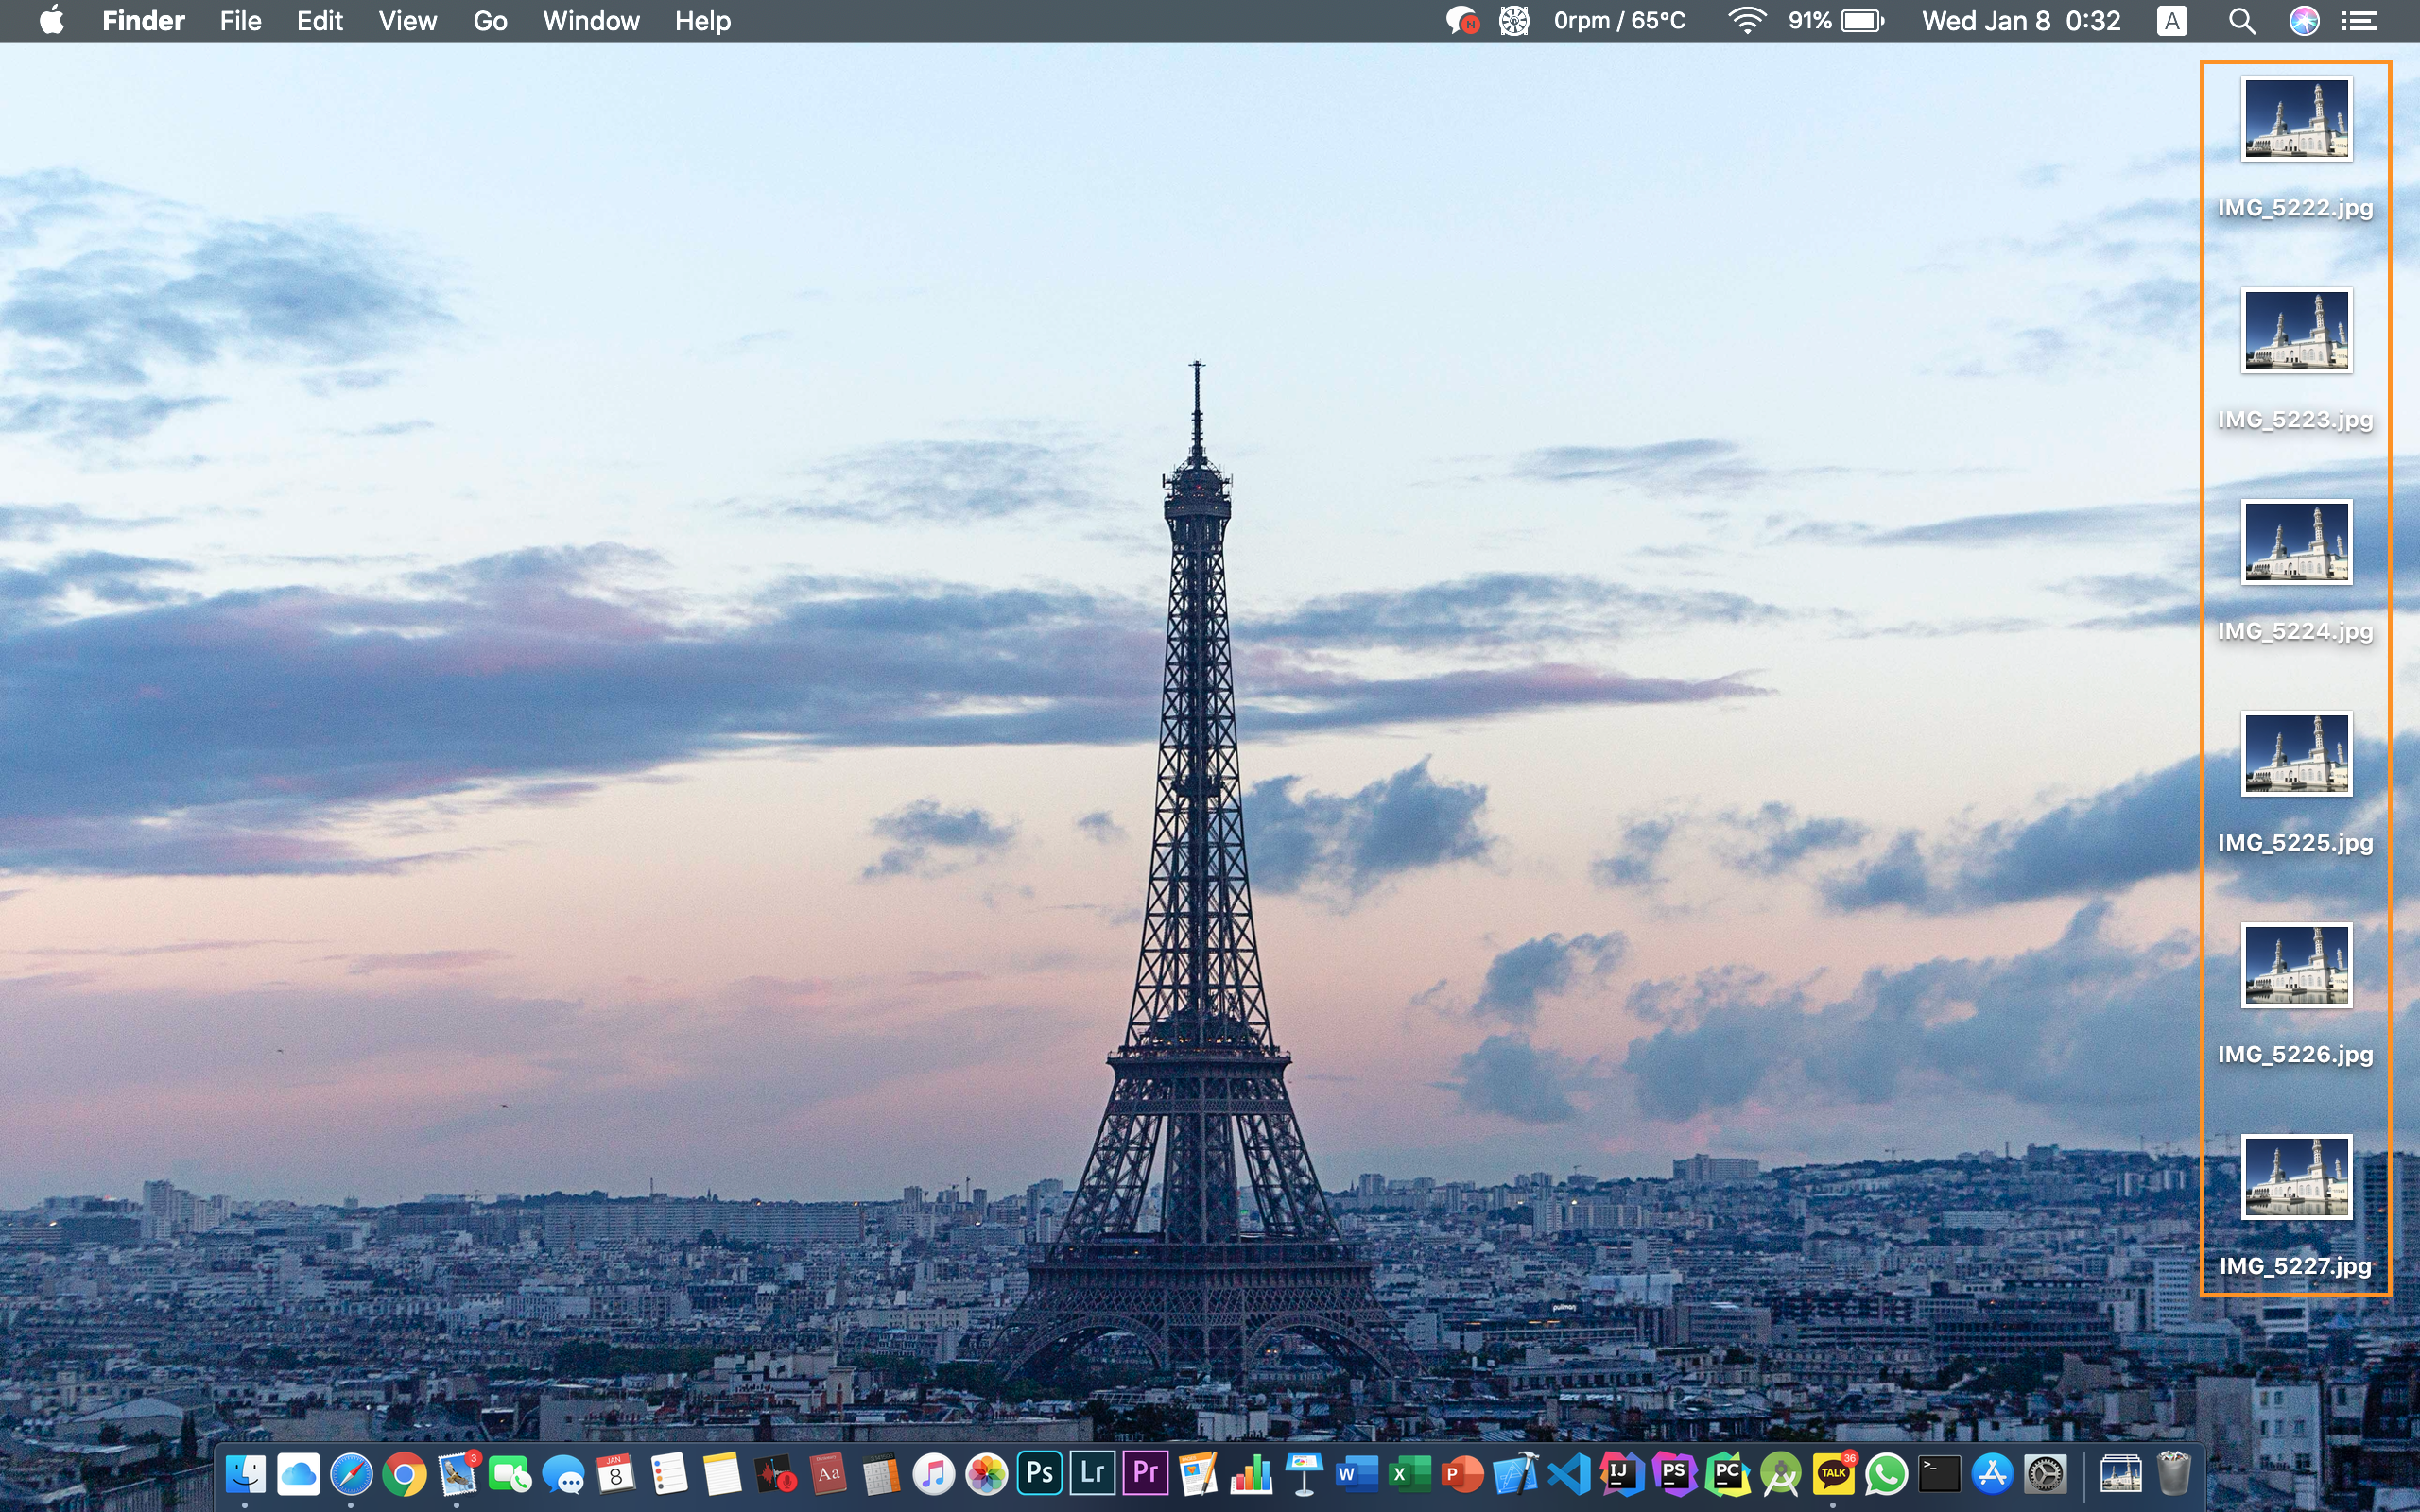Image resolution: width=2420 pixels, height=1512 pixels.
Task: Open the Go menu
Action: click(x=490, y=21)
